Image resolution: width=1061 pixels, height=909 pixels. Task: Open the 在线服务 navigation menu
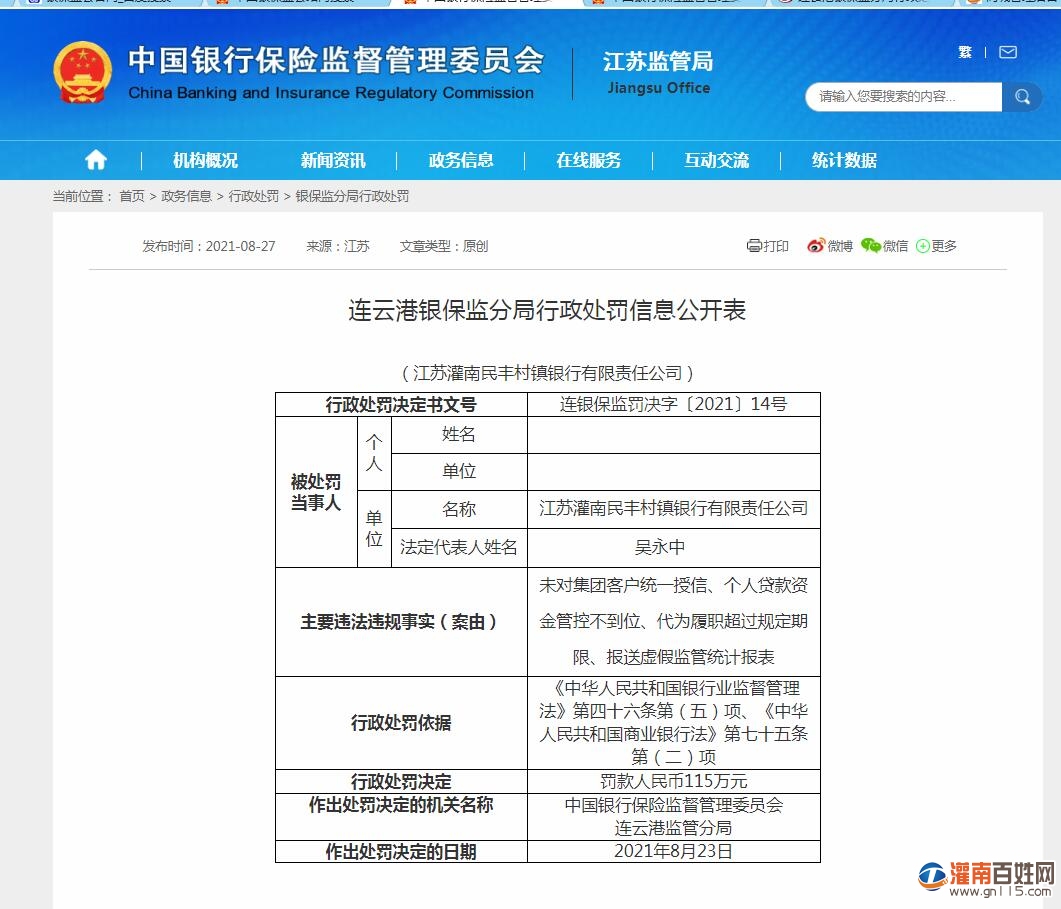click(x=587, y=160)
